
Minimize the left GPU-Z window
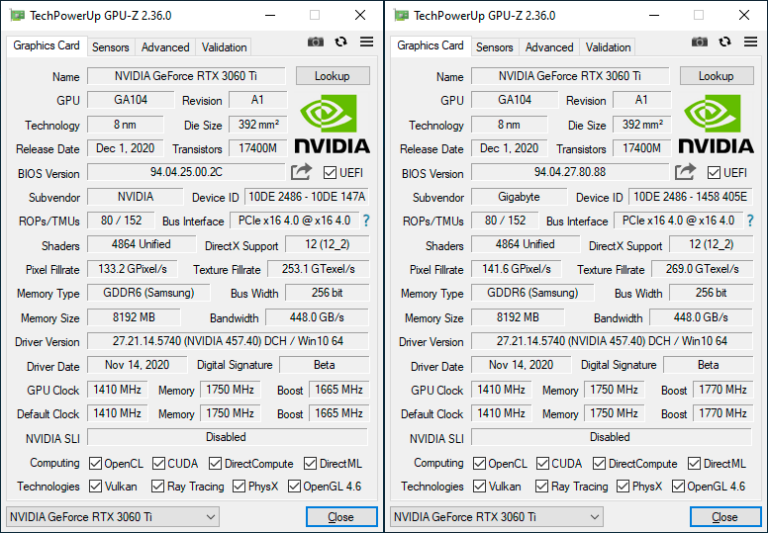point(270,15)
